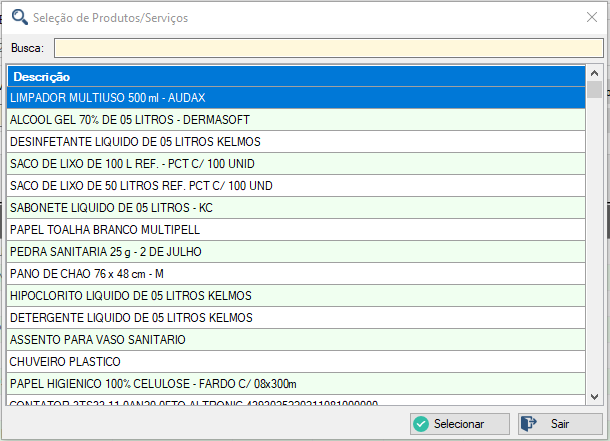Select PANO DE CHAO 76 x 48 cm row

[296, 274]
